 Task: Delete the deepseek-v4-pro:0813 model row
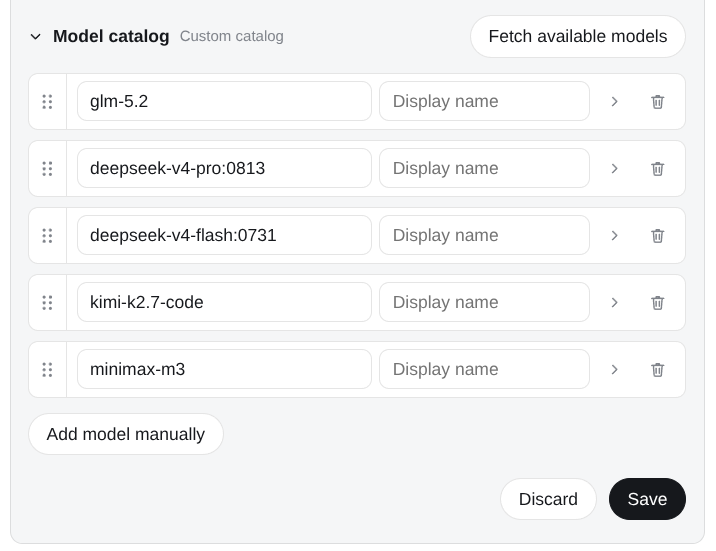[x=657, y=168]
